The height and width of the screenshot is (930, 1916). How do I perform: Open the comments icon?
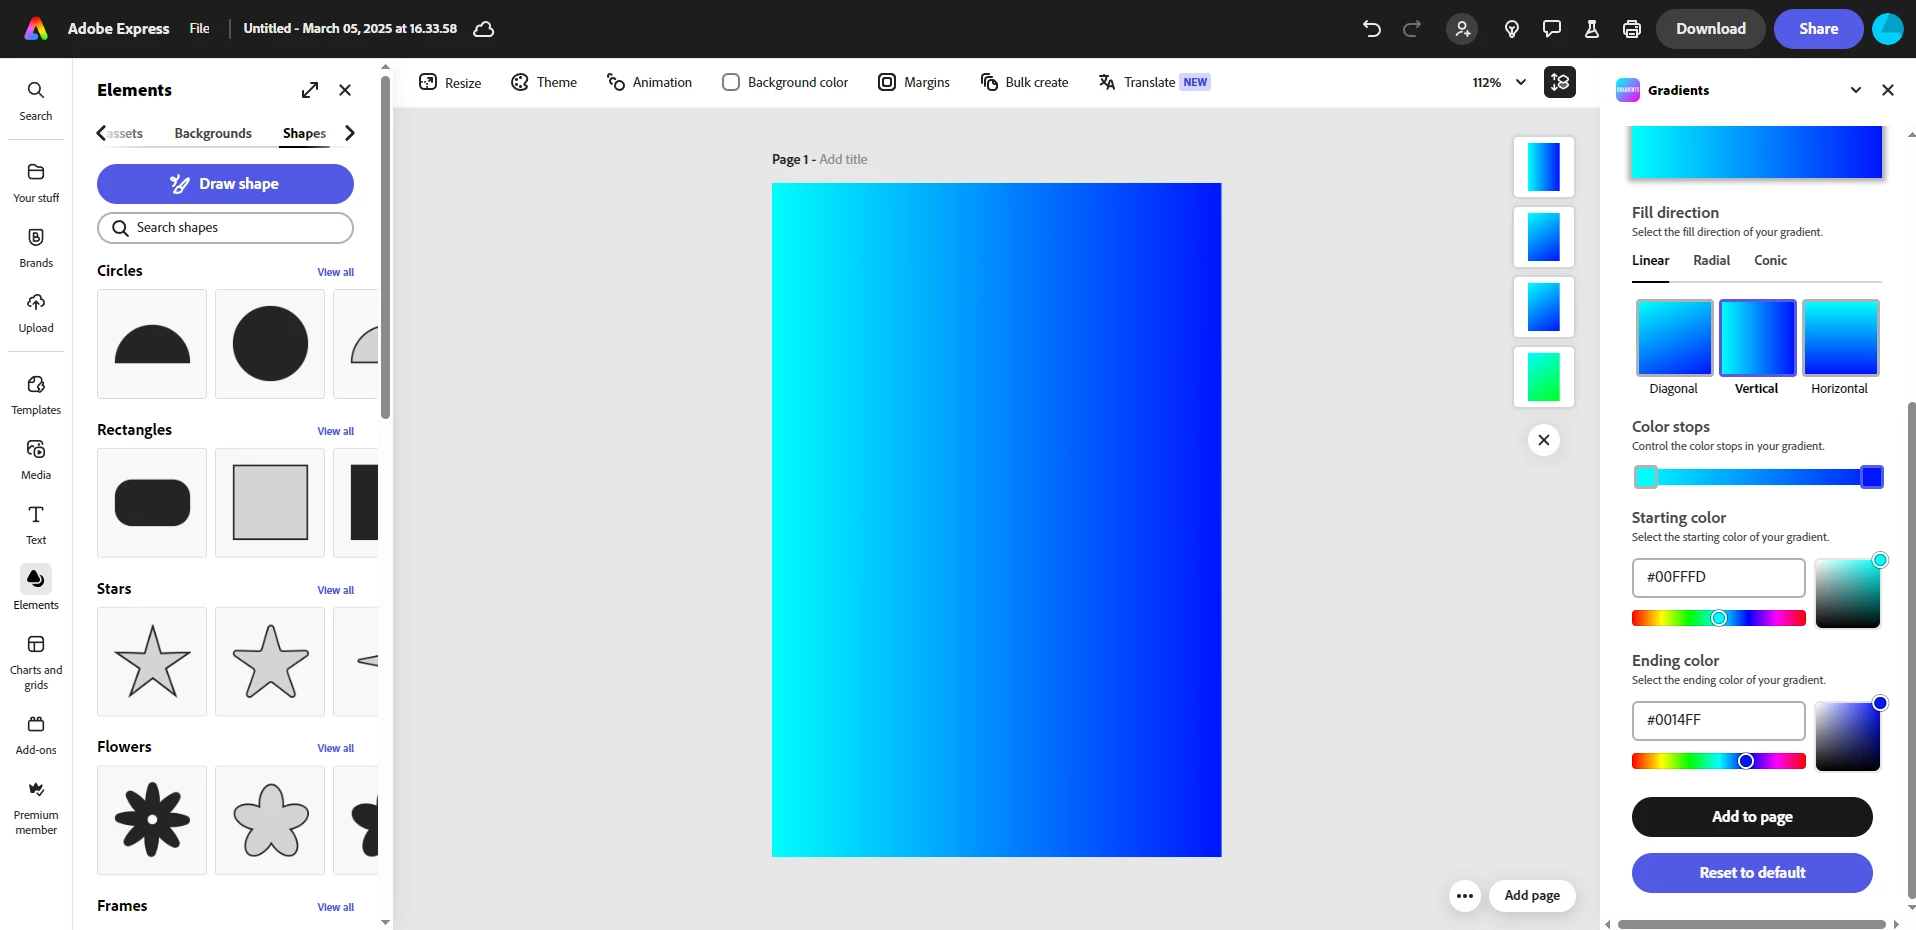(1552, 29)
